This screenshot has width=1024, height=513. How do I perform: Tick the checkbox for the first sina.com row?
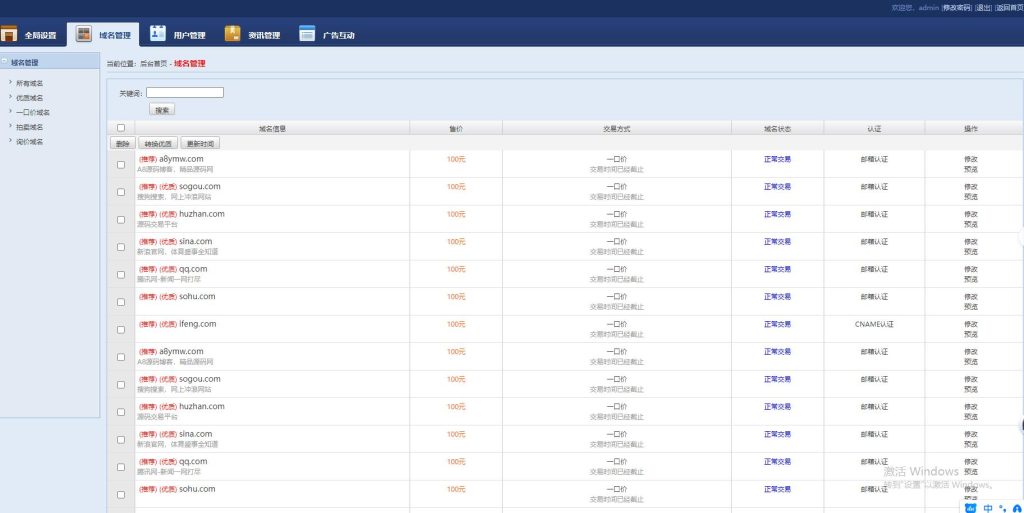121,247
